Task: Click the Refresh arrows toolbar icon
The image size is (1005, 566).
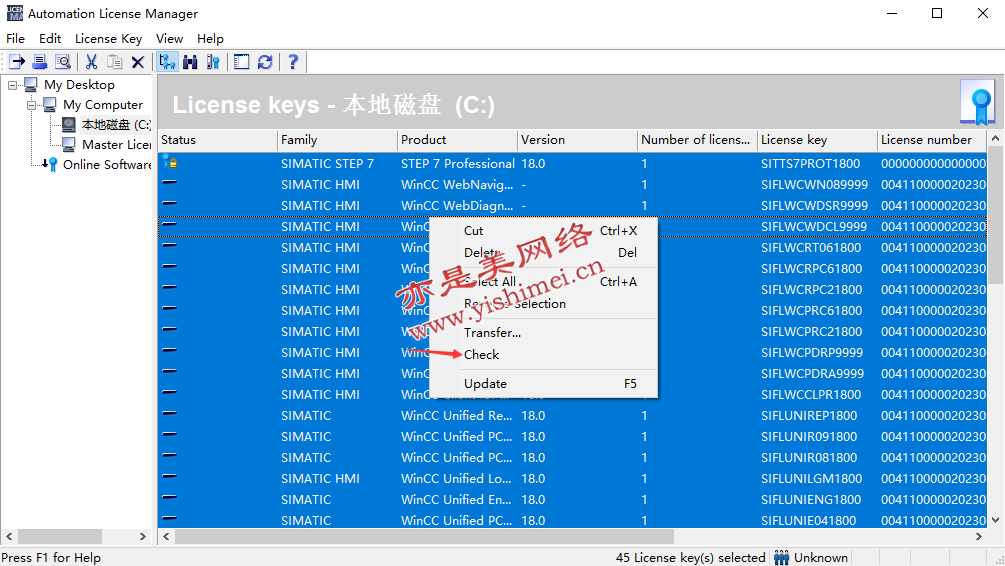Action: 265,62
